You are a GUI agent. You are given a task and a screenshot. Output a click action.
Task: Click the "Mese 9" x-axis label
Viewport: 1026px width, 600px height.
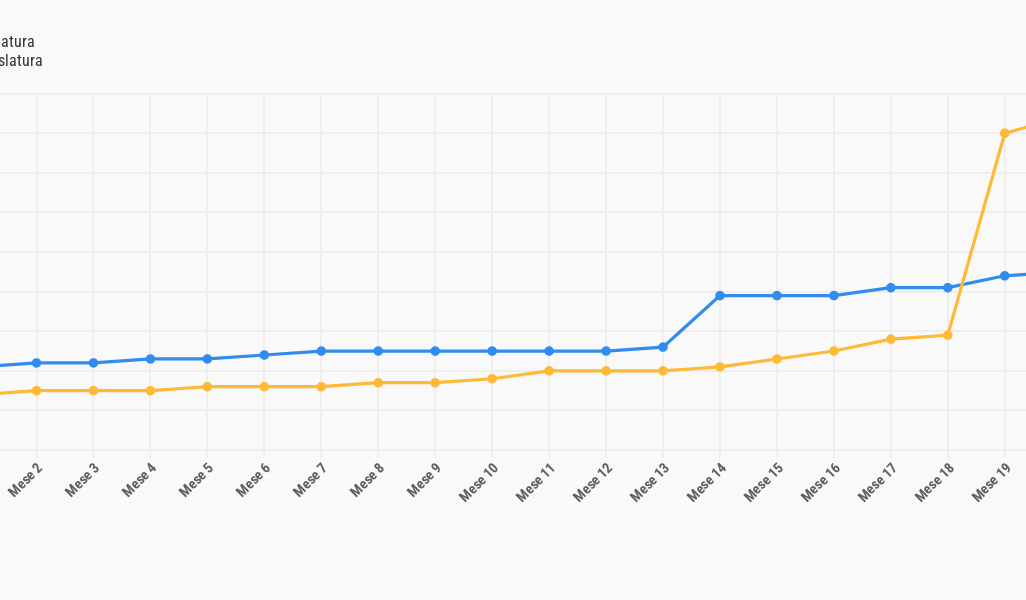pos(424,480)
